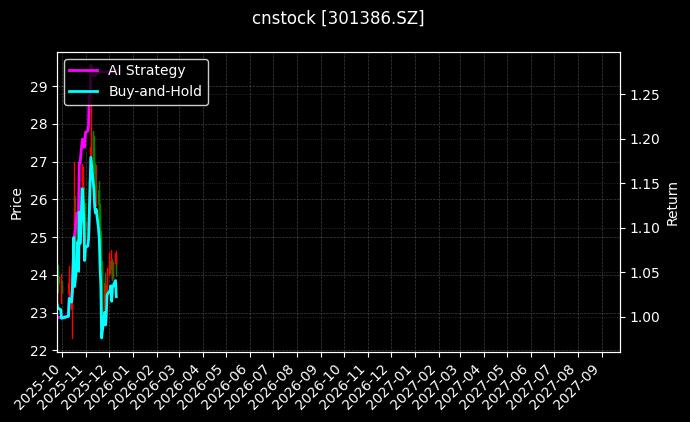Click the x-axis date label 2027-09
The width and height of the screenshot is (690, 422).
click(x=578, y=386)
